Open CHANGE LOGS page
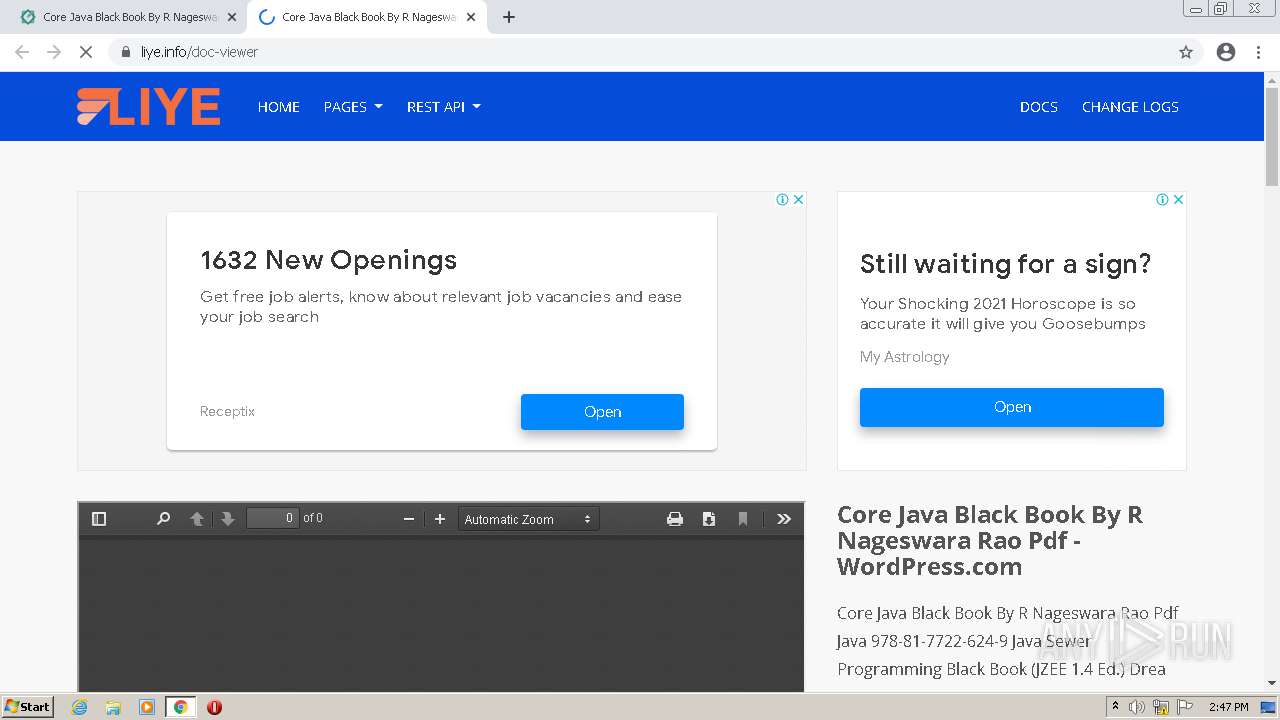Image resolution: width=1280 pixels, height=720 pixels. click(1130, 107)
